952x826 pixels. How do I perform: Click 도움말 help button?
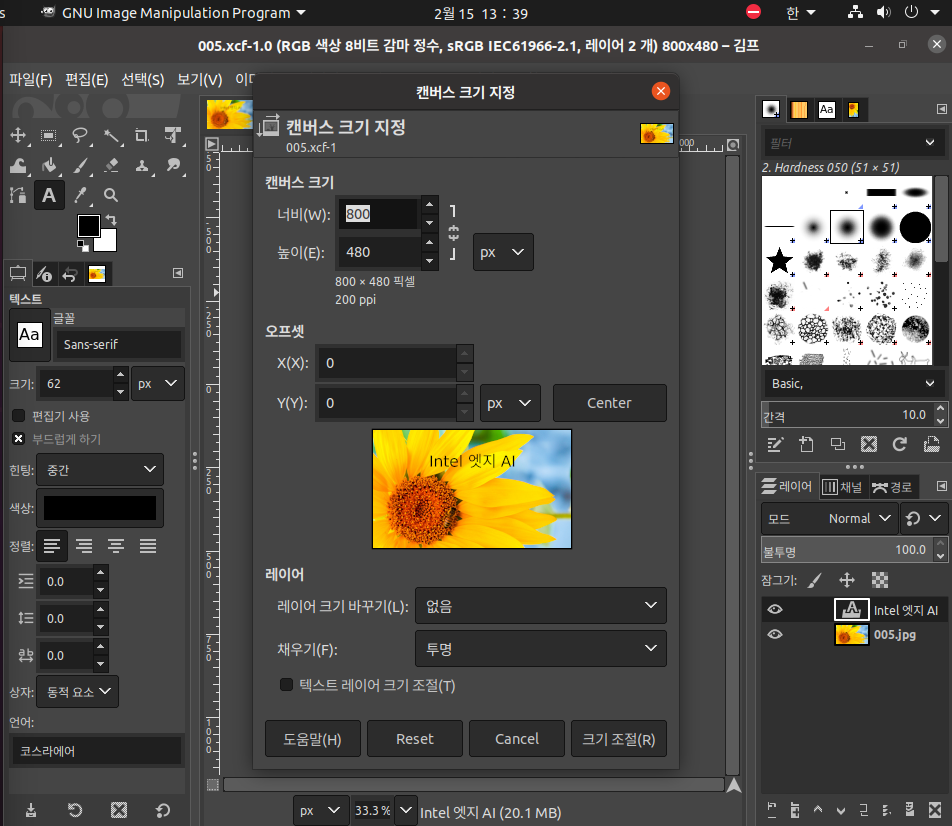point(312,739)
